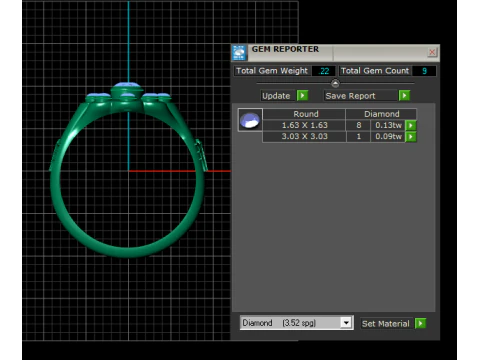Click green arrow on the 0.09tw row
The height and width of the screenshot is (360, 480).
(411, 137)
